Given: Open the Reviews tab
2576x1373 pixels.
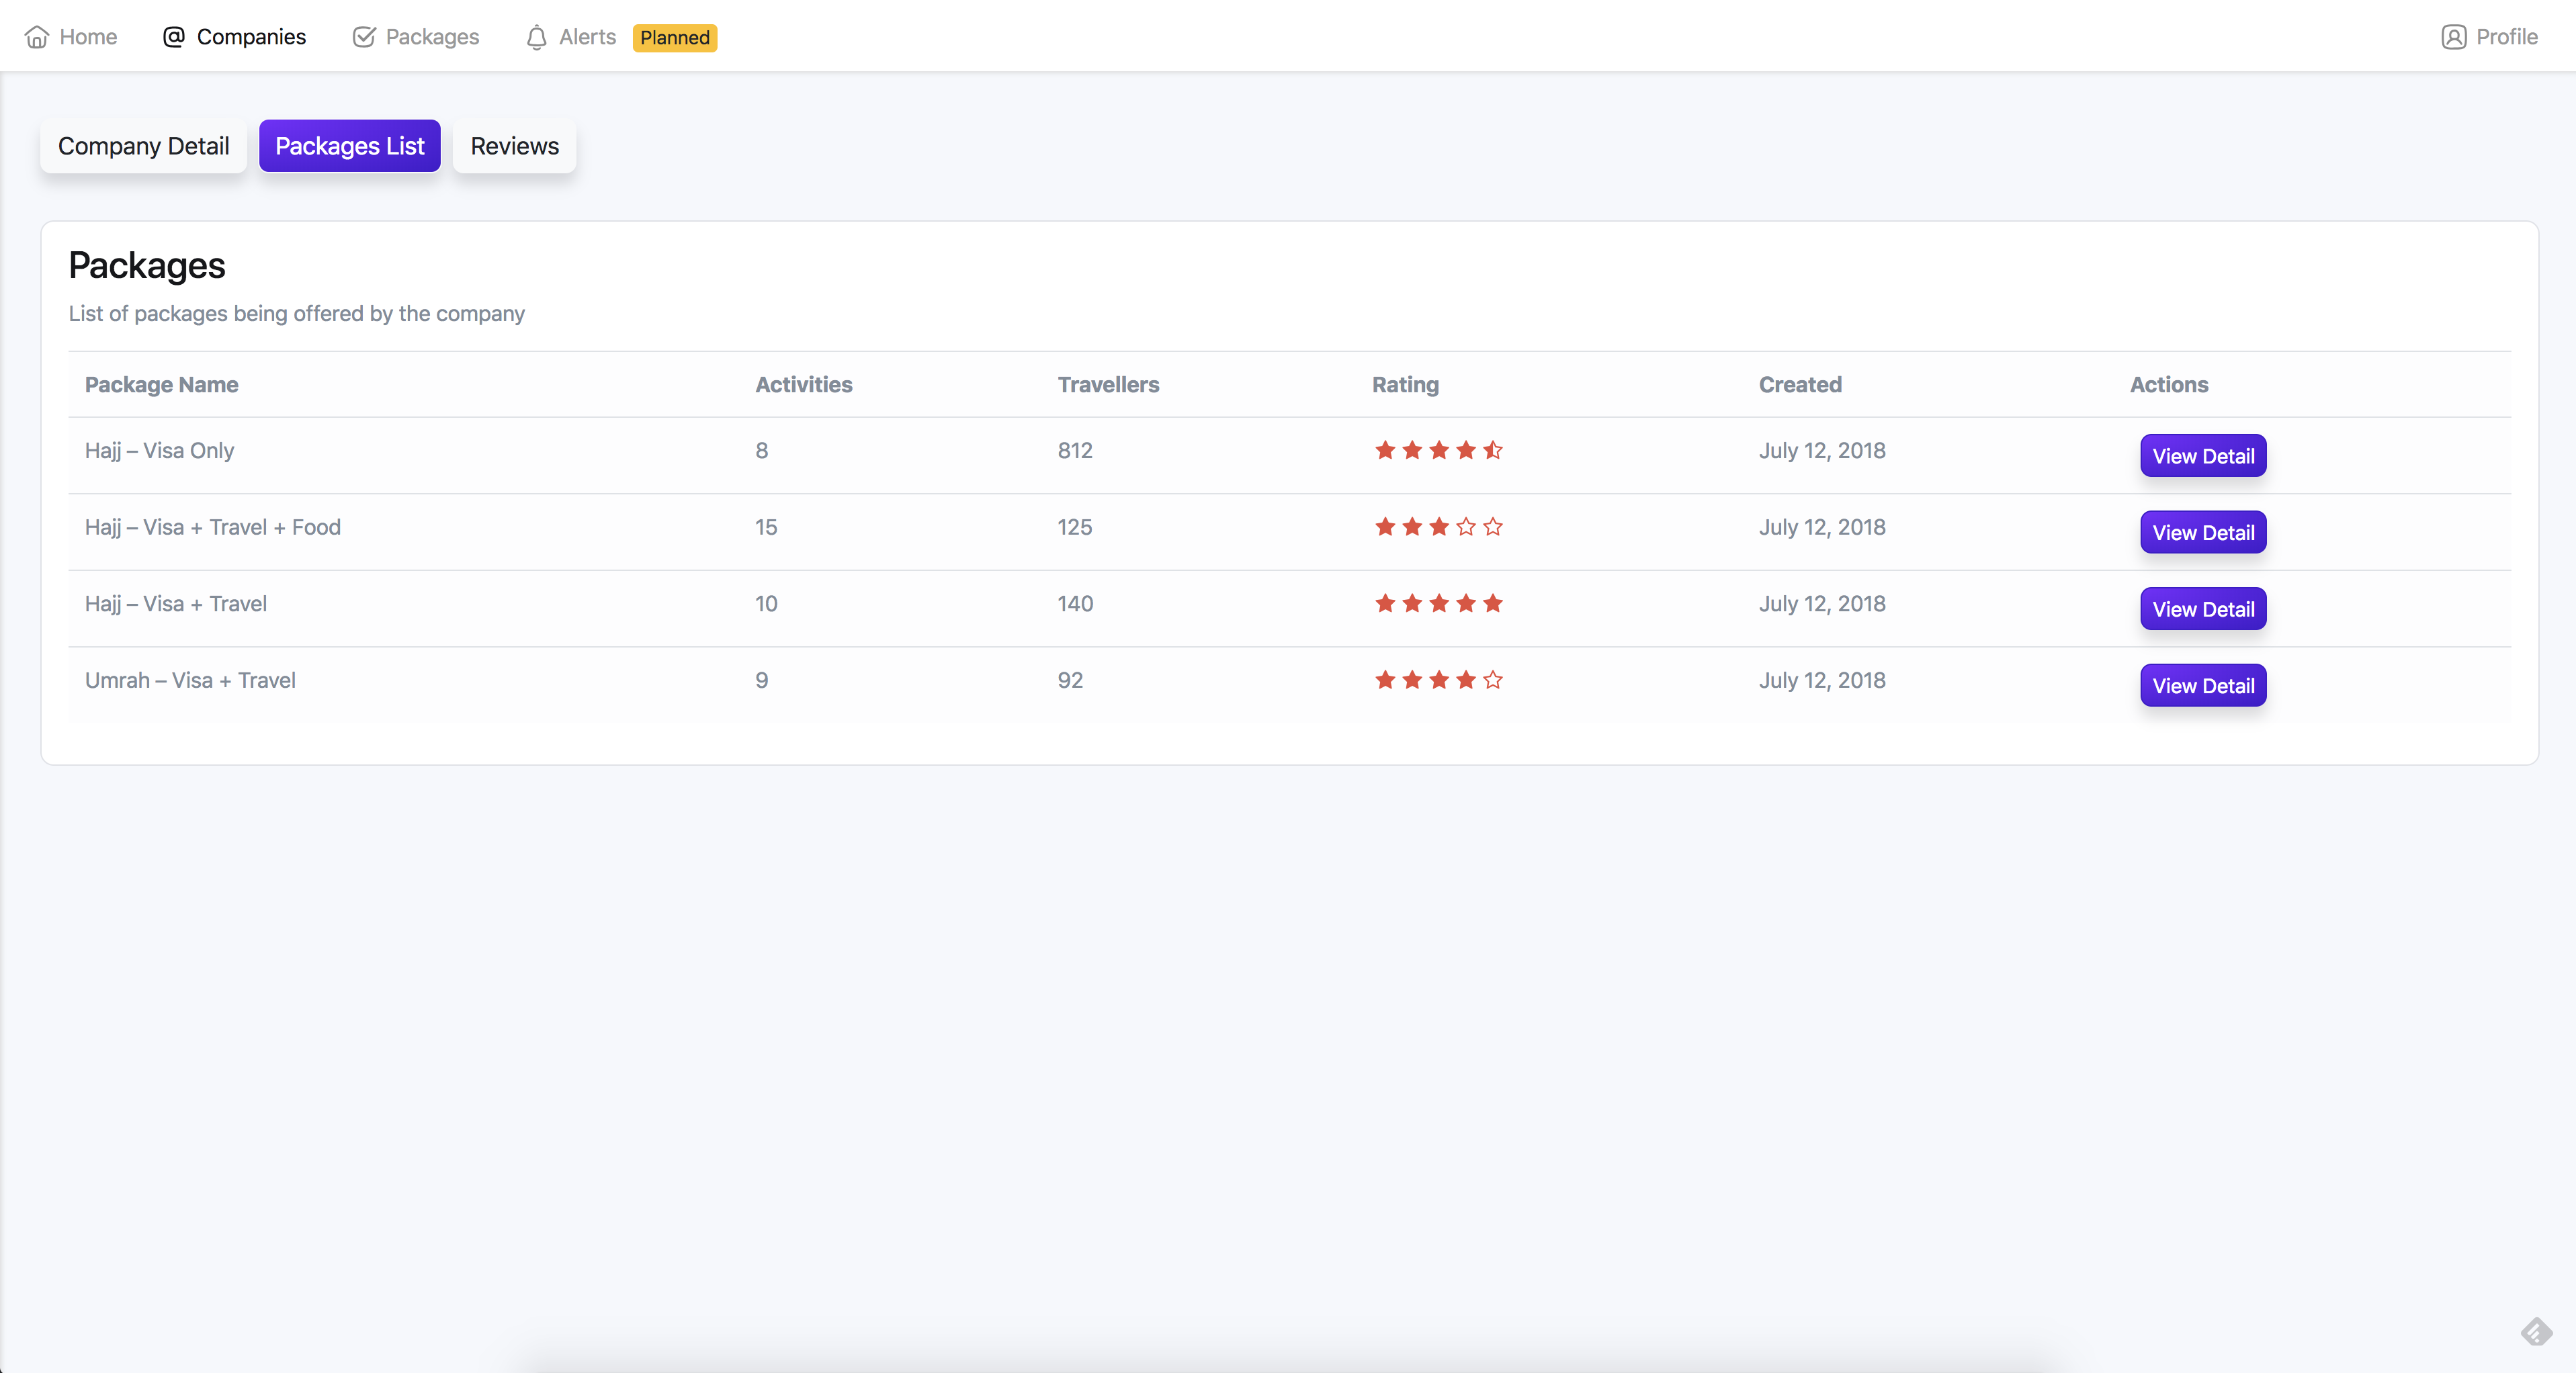Looking at the screenshot, I should pos(514,146).
